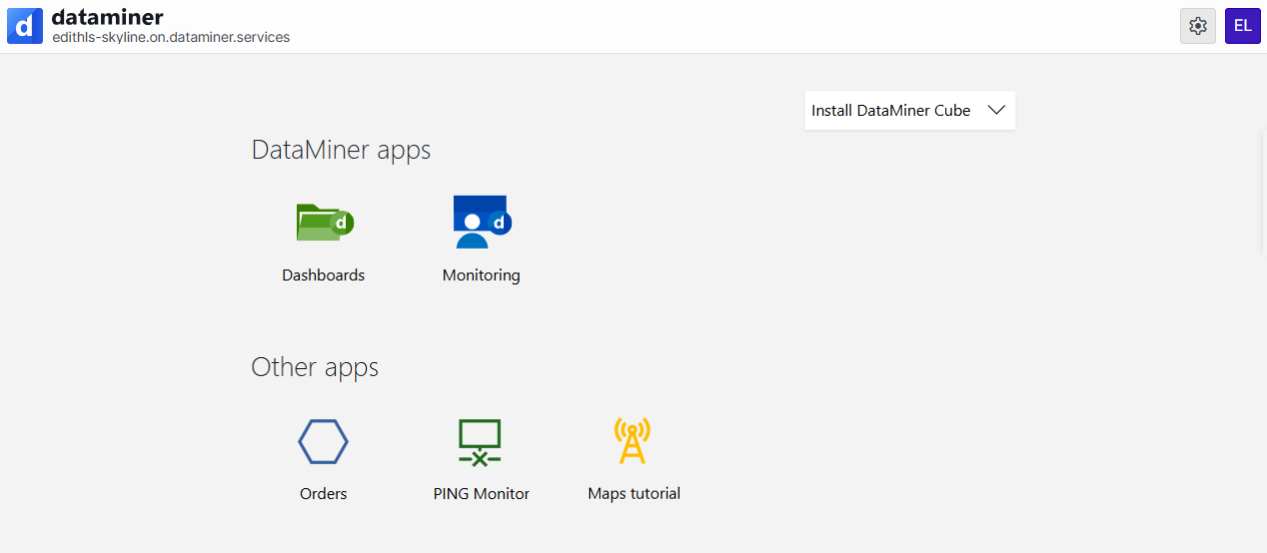Click the DataMiner apps heading
1267x553 pixels.
point(341,150)
